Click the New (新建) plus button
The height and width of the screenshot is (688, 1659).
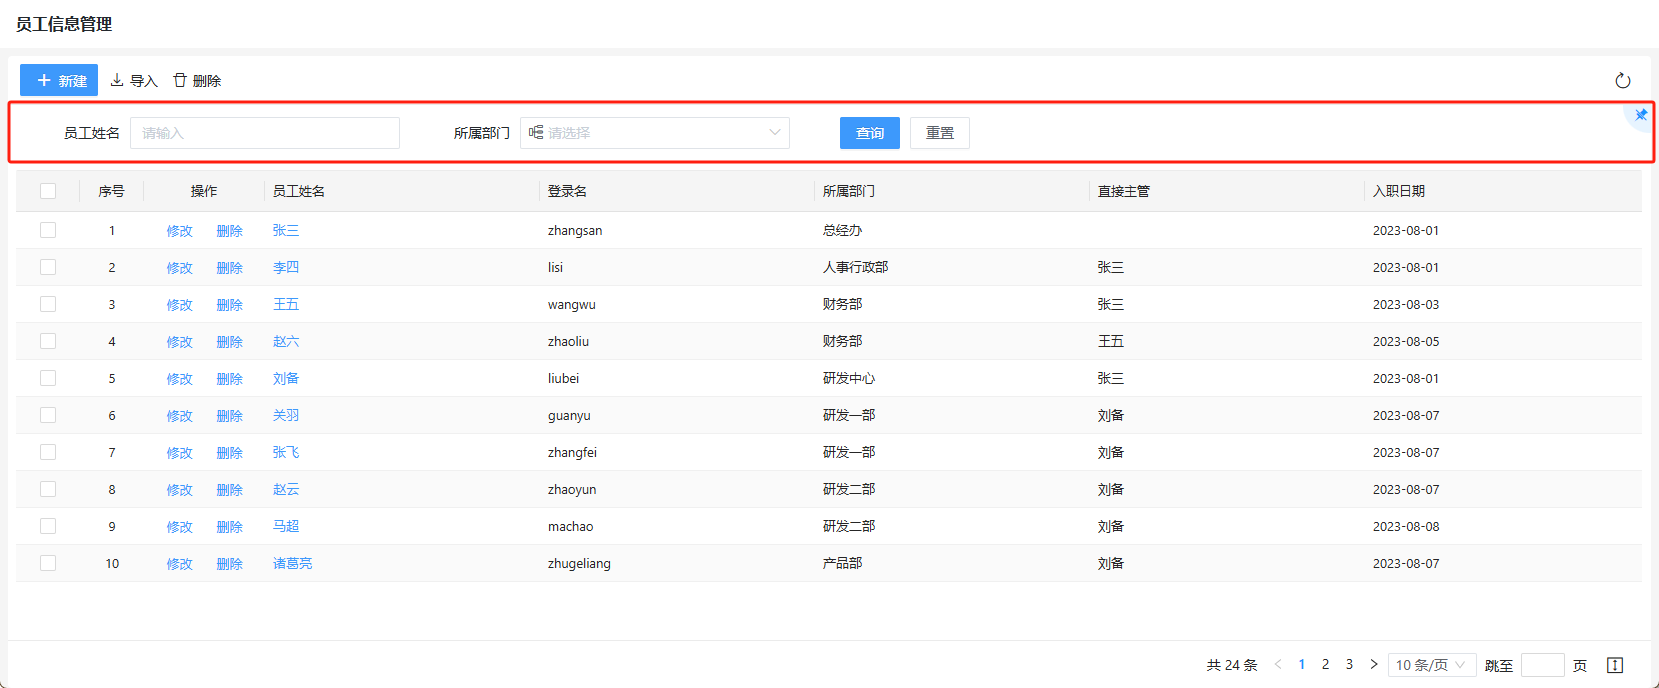59,81
